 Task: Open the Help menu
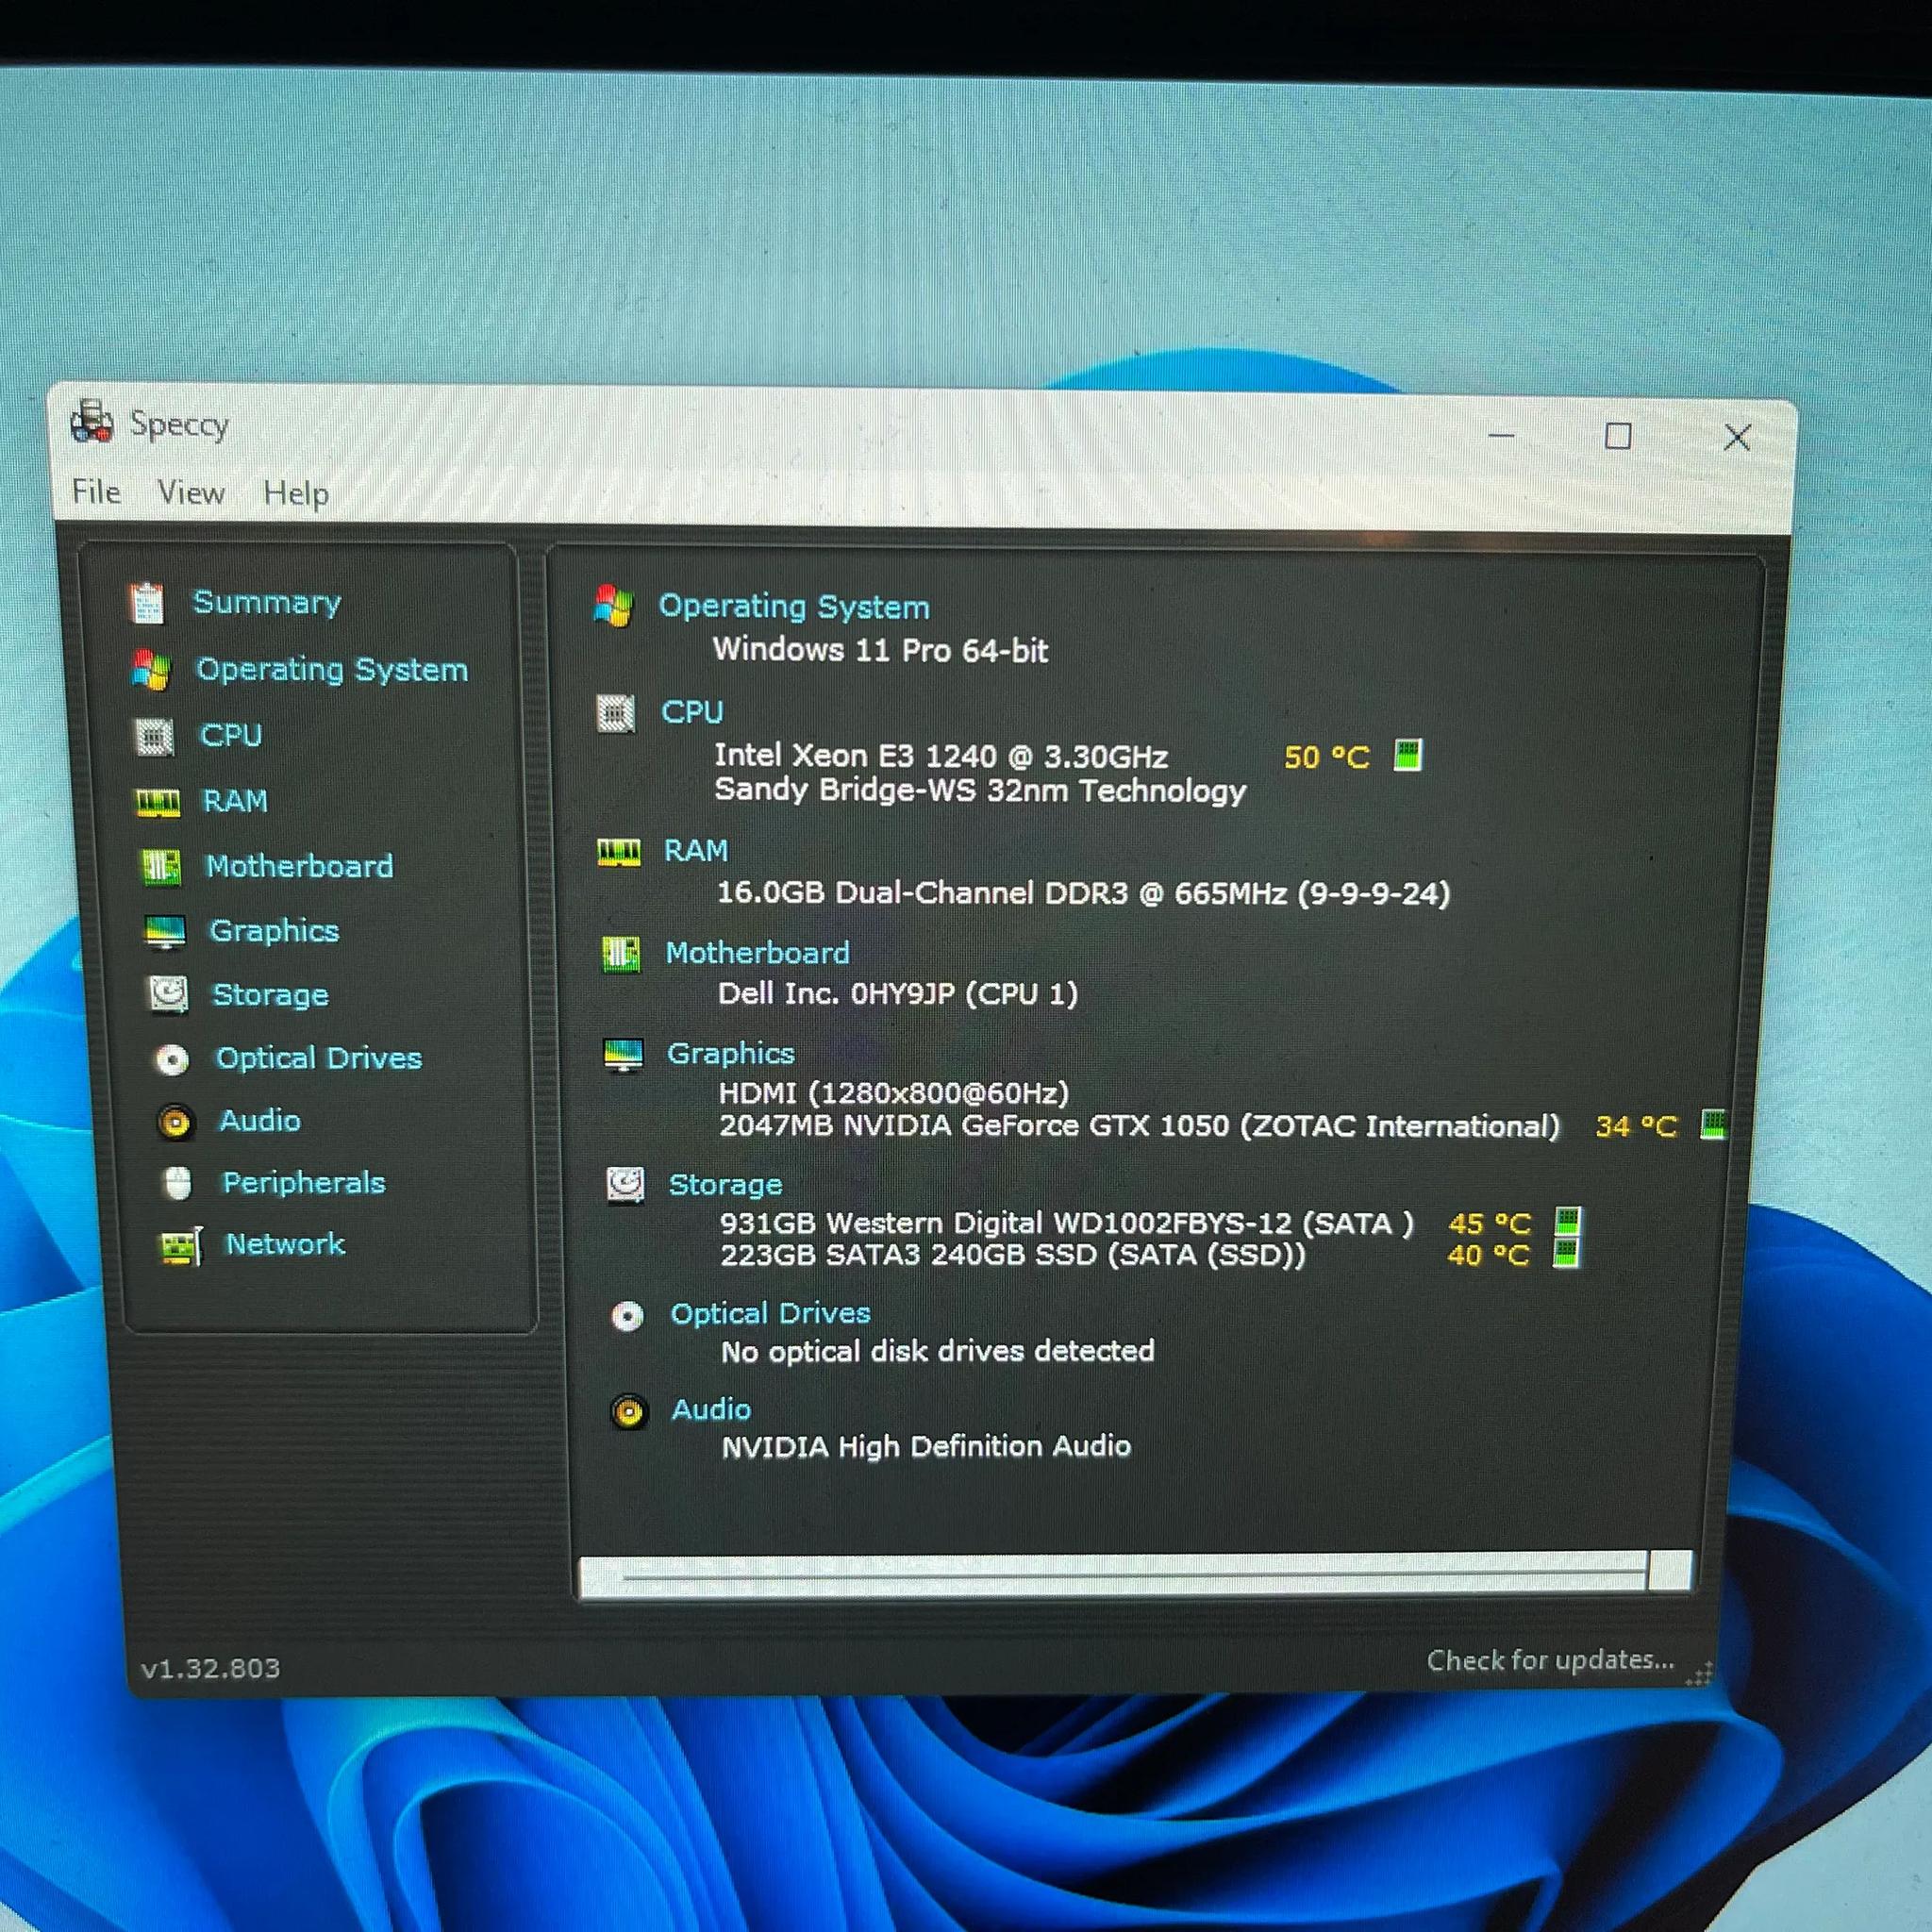click(x=296, y=494)
